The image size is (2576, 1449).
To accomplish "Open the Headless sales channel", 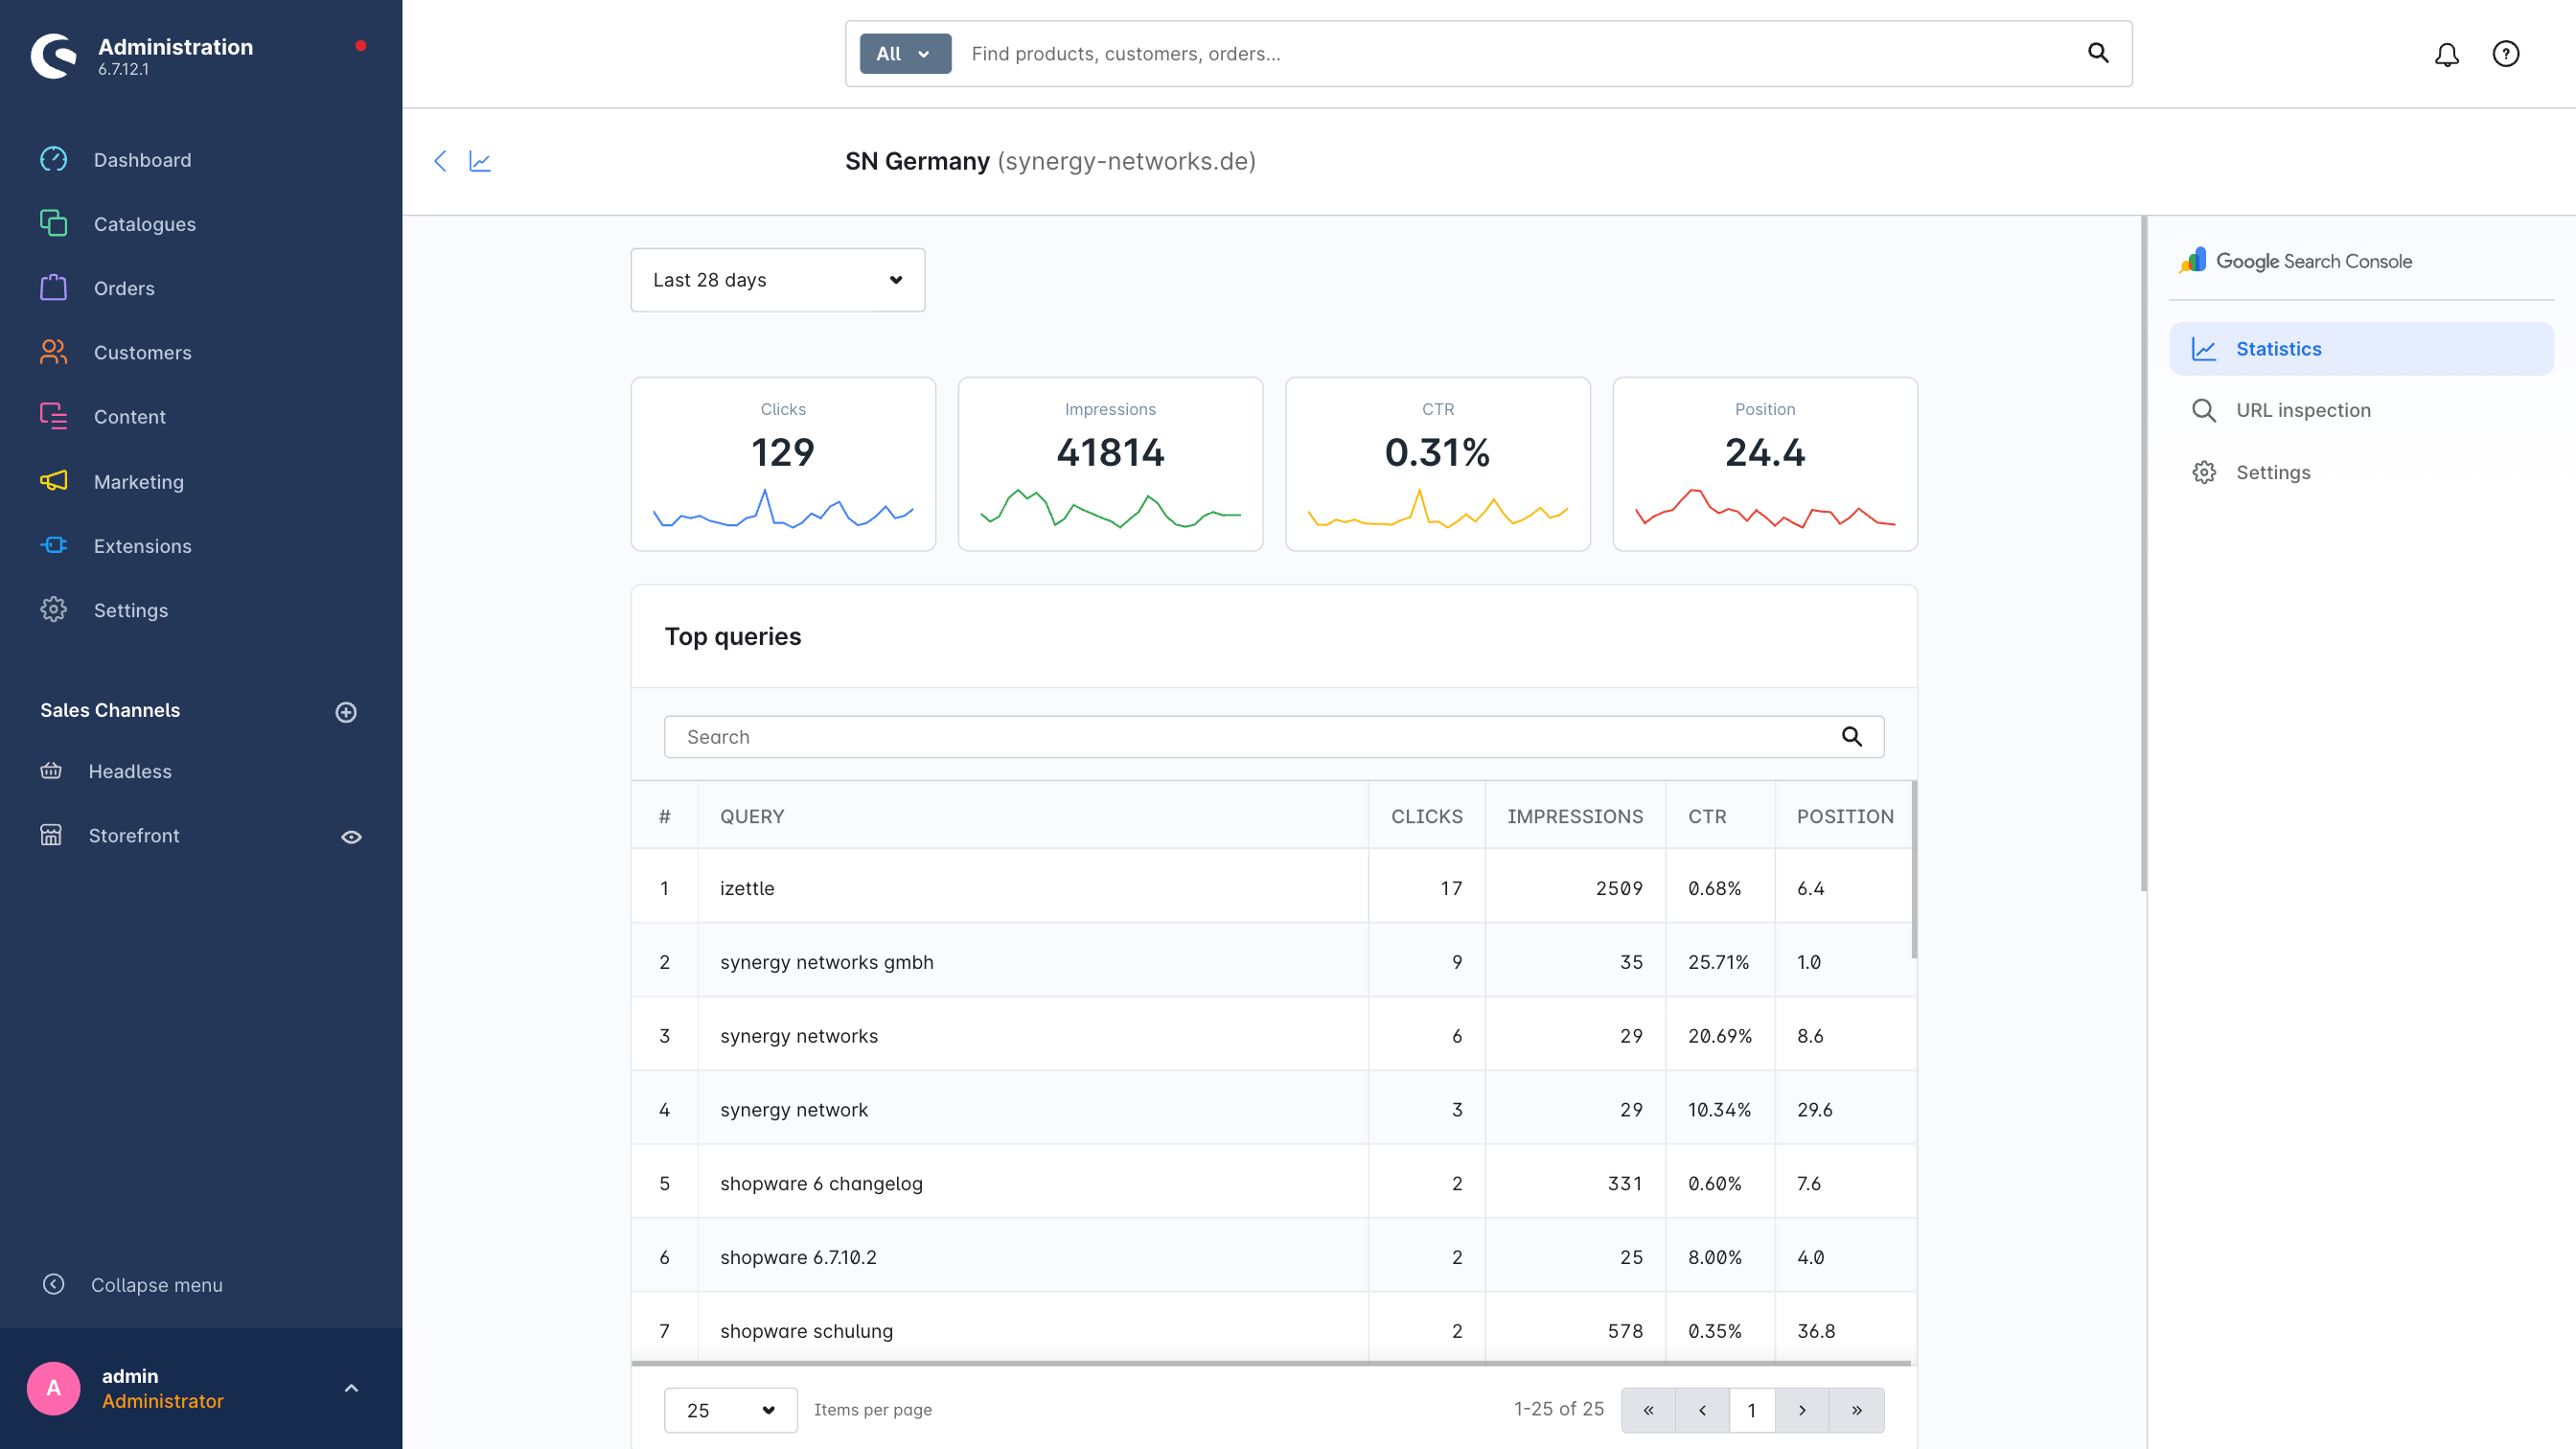I will [x=129, y=771].
